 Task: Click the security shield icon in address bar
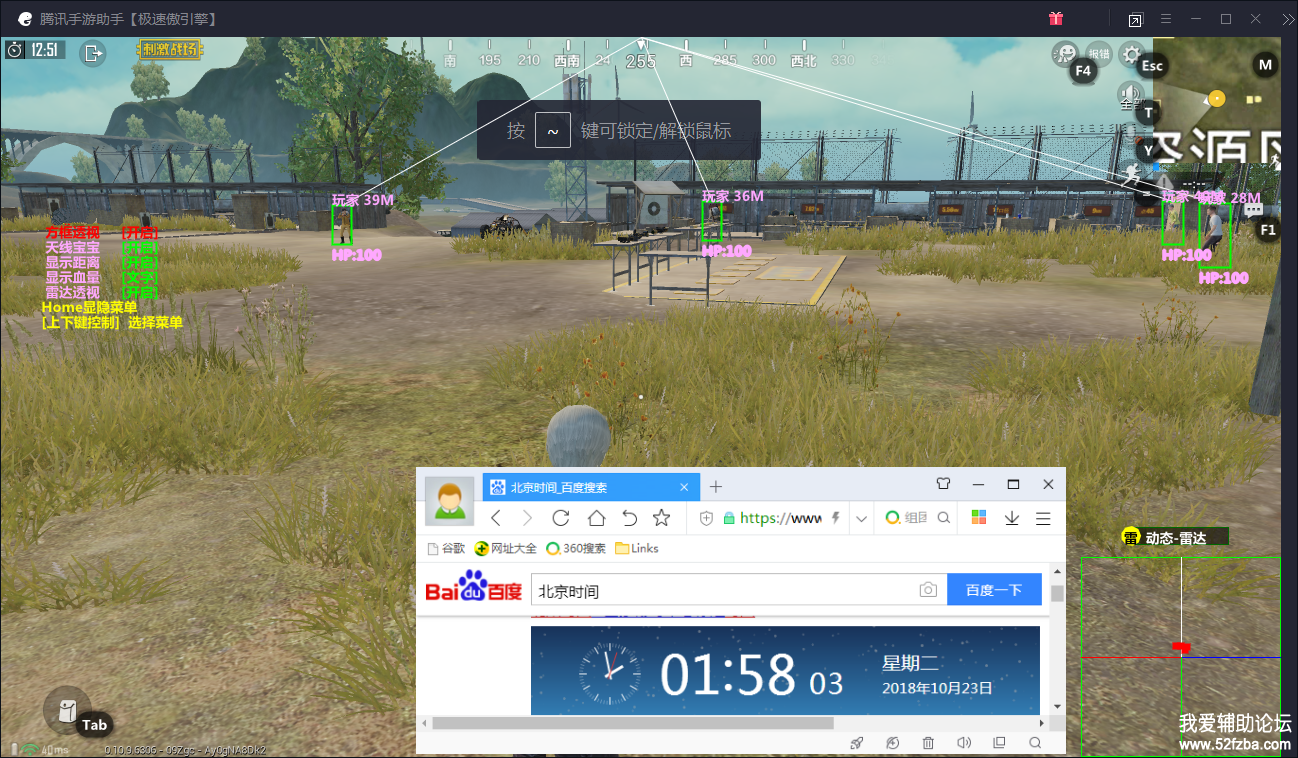click(707, 518)
